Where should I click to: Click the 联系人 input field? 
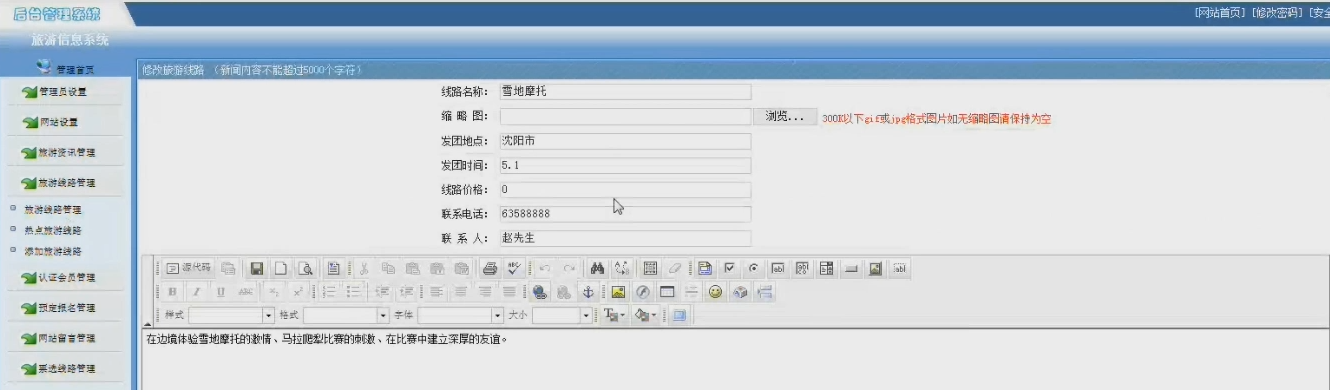tap(625, 238)
